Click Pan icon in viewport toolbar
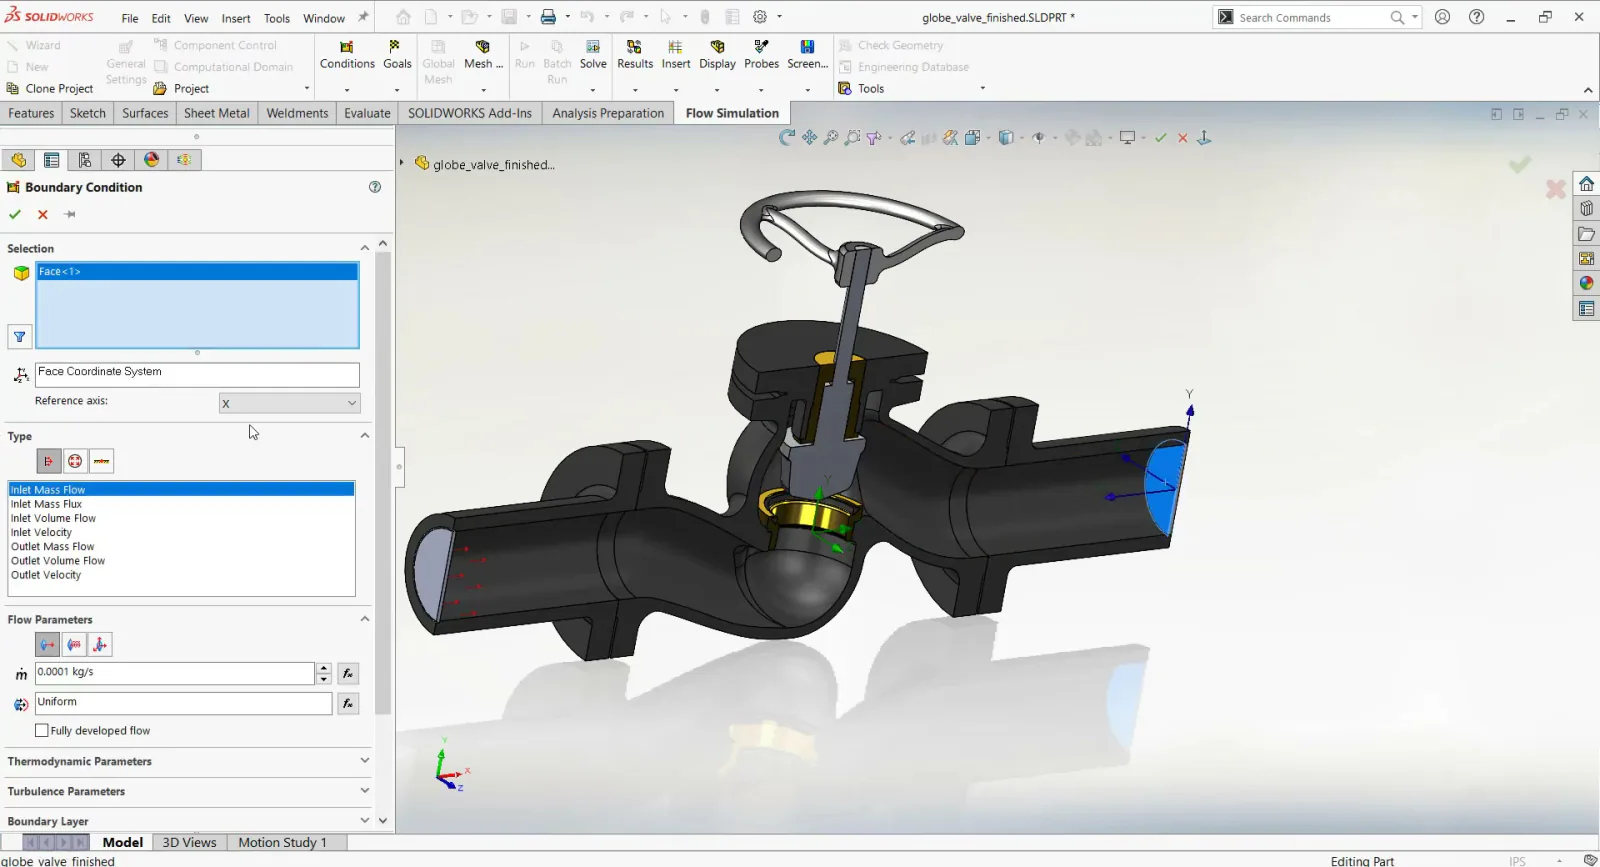Image resolution: width=1600 pixels, height=867 pixels. [809, 138]
